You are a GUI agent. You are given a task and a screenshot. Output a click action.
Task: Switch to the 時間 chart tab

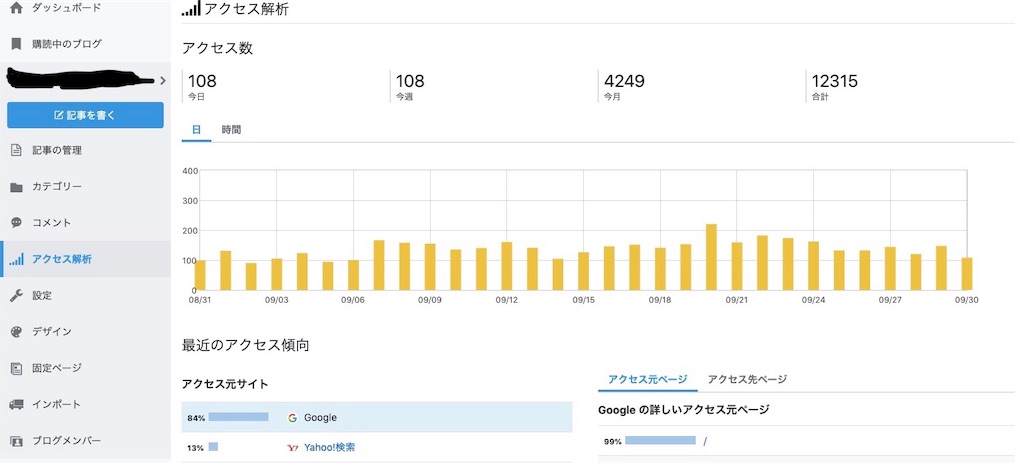231,130
